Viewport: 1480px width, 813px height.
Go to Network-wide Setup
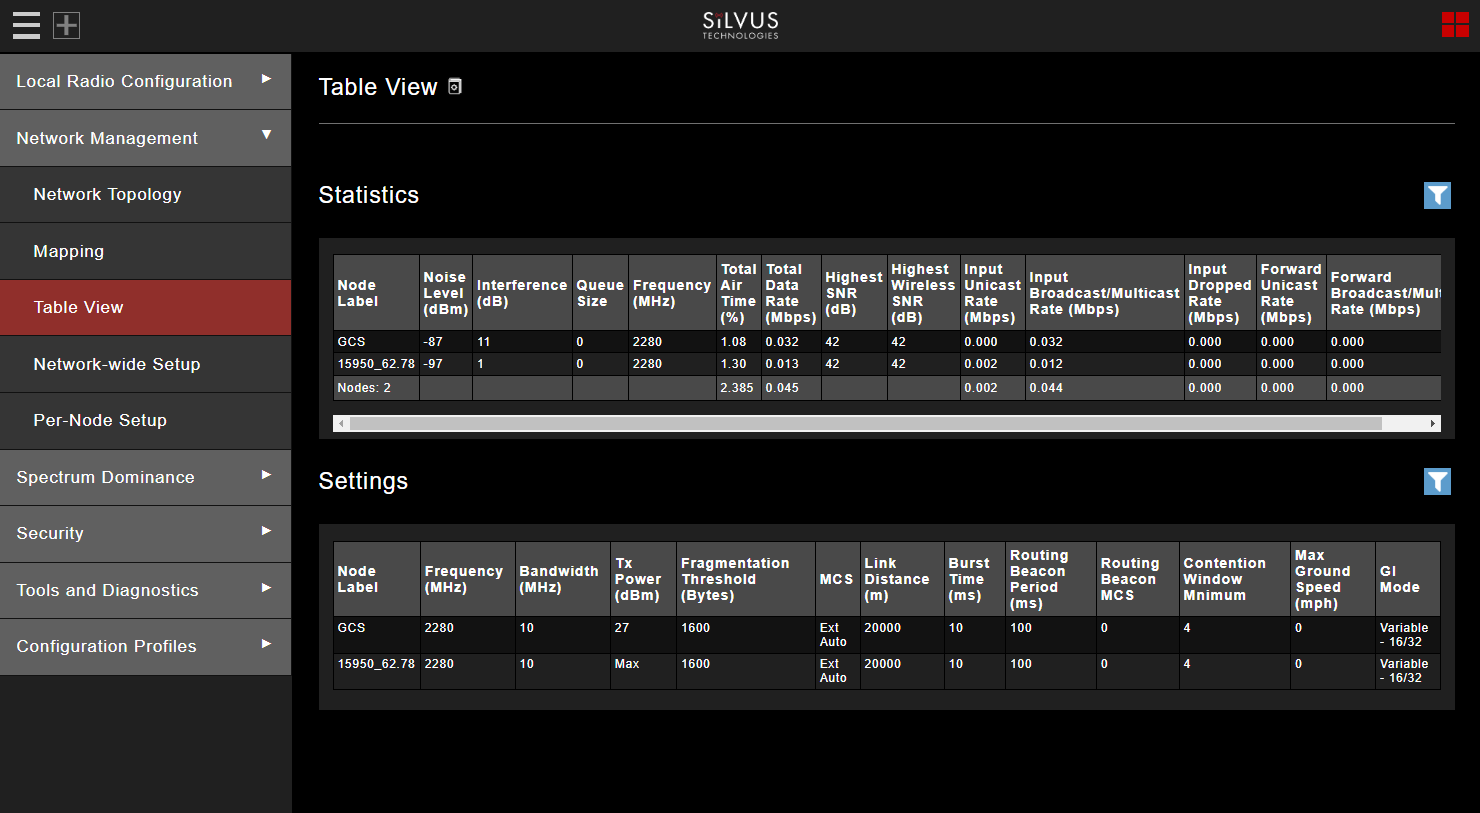(146, 364)
